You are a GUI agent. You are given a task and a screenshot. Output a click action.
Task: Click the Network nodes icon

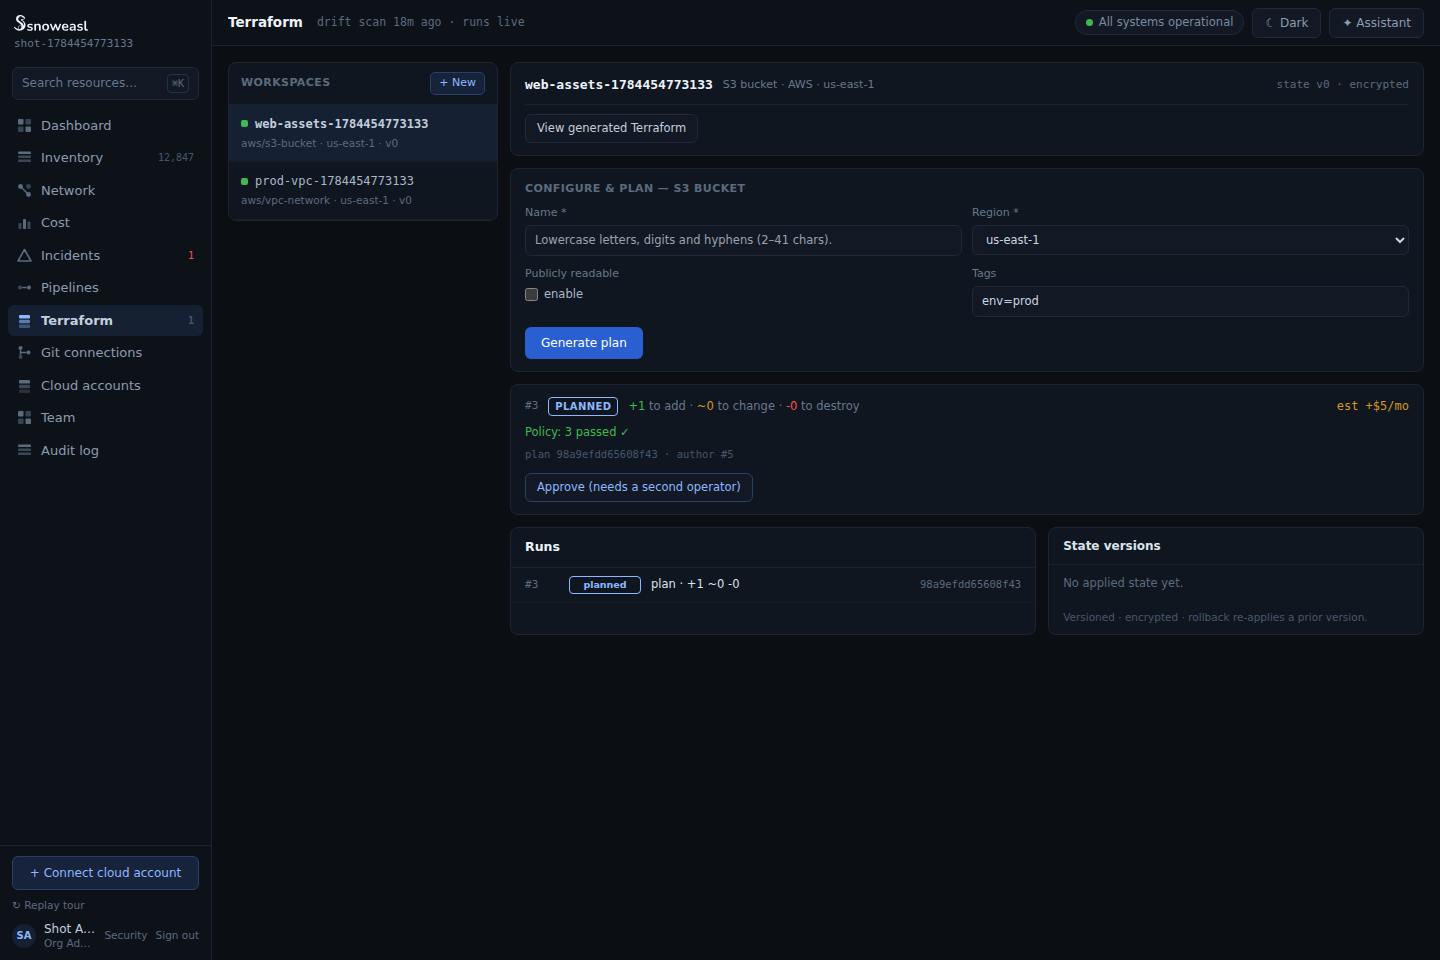coord(24,190)
